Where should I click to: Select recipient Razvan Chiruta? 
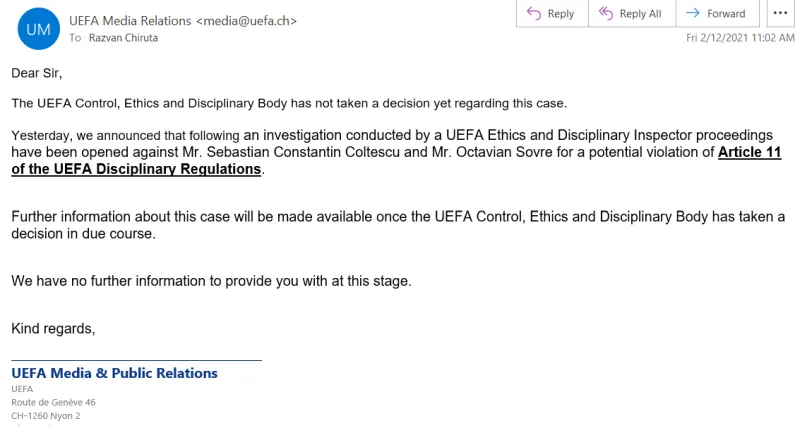tap(122, 38)
